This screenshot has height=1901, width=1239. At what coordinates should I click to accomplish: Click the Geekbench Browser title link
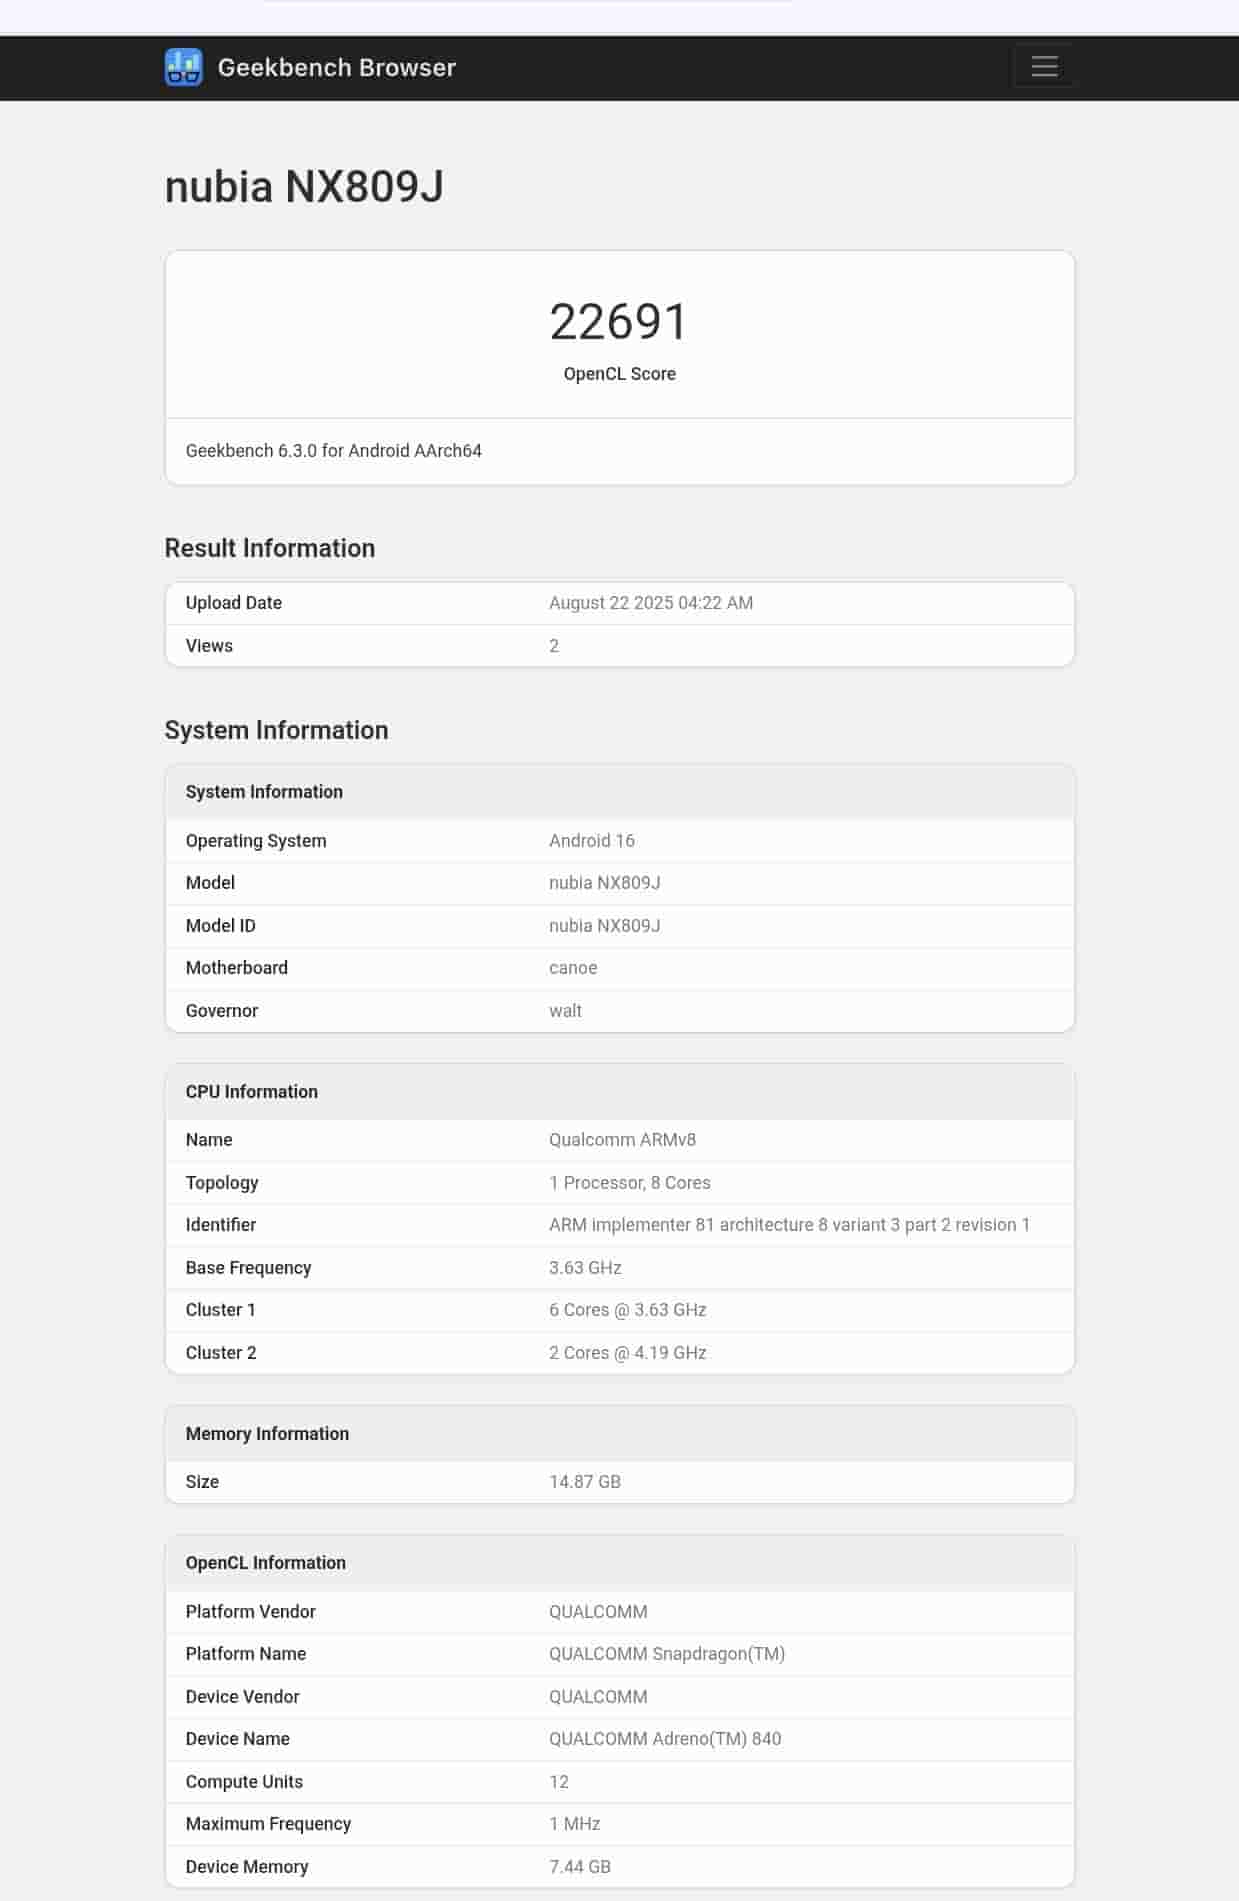pyautogui.click(x=336, y=67)
